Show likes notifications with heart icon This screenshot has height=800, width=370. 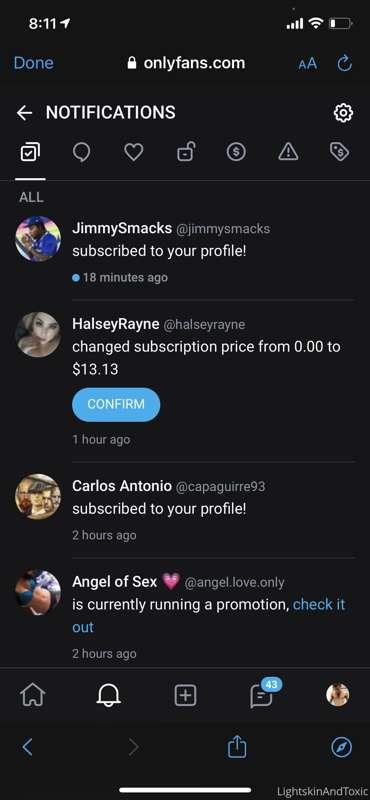pos(134,152)
